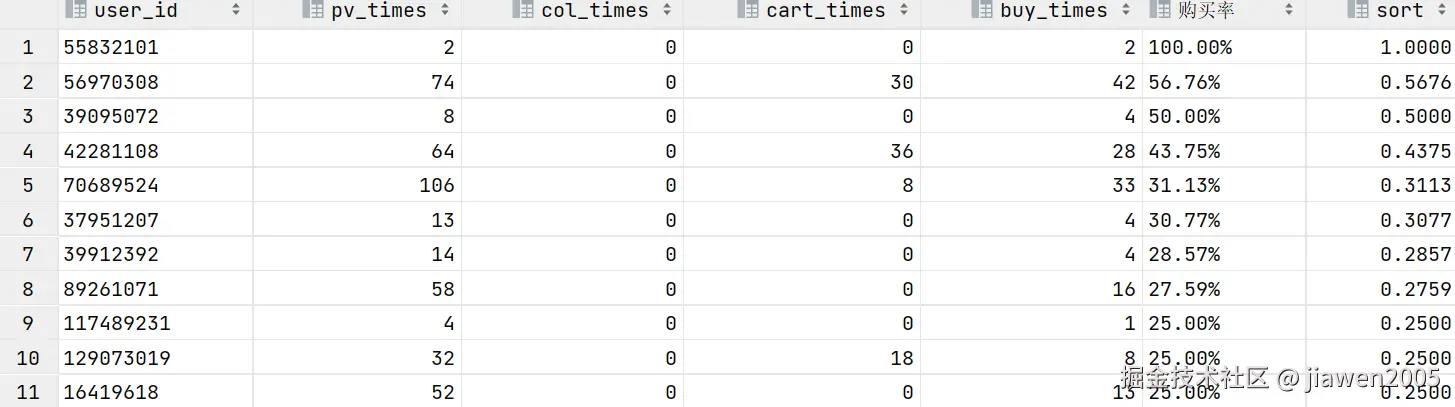Click the pv_times column icon
Screen dimensions: 1455x407
[x=313, y=10]
